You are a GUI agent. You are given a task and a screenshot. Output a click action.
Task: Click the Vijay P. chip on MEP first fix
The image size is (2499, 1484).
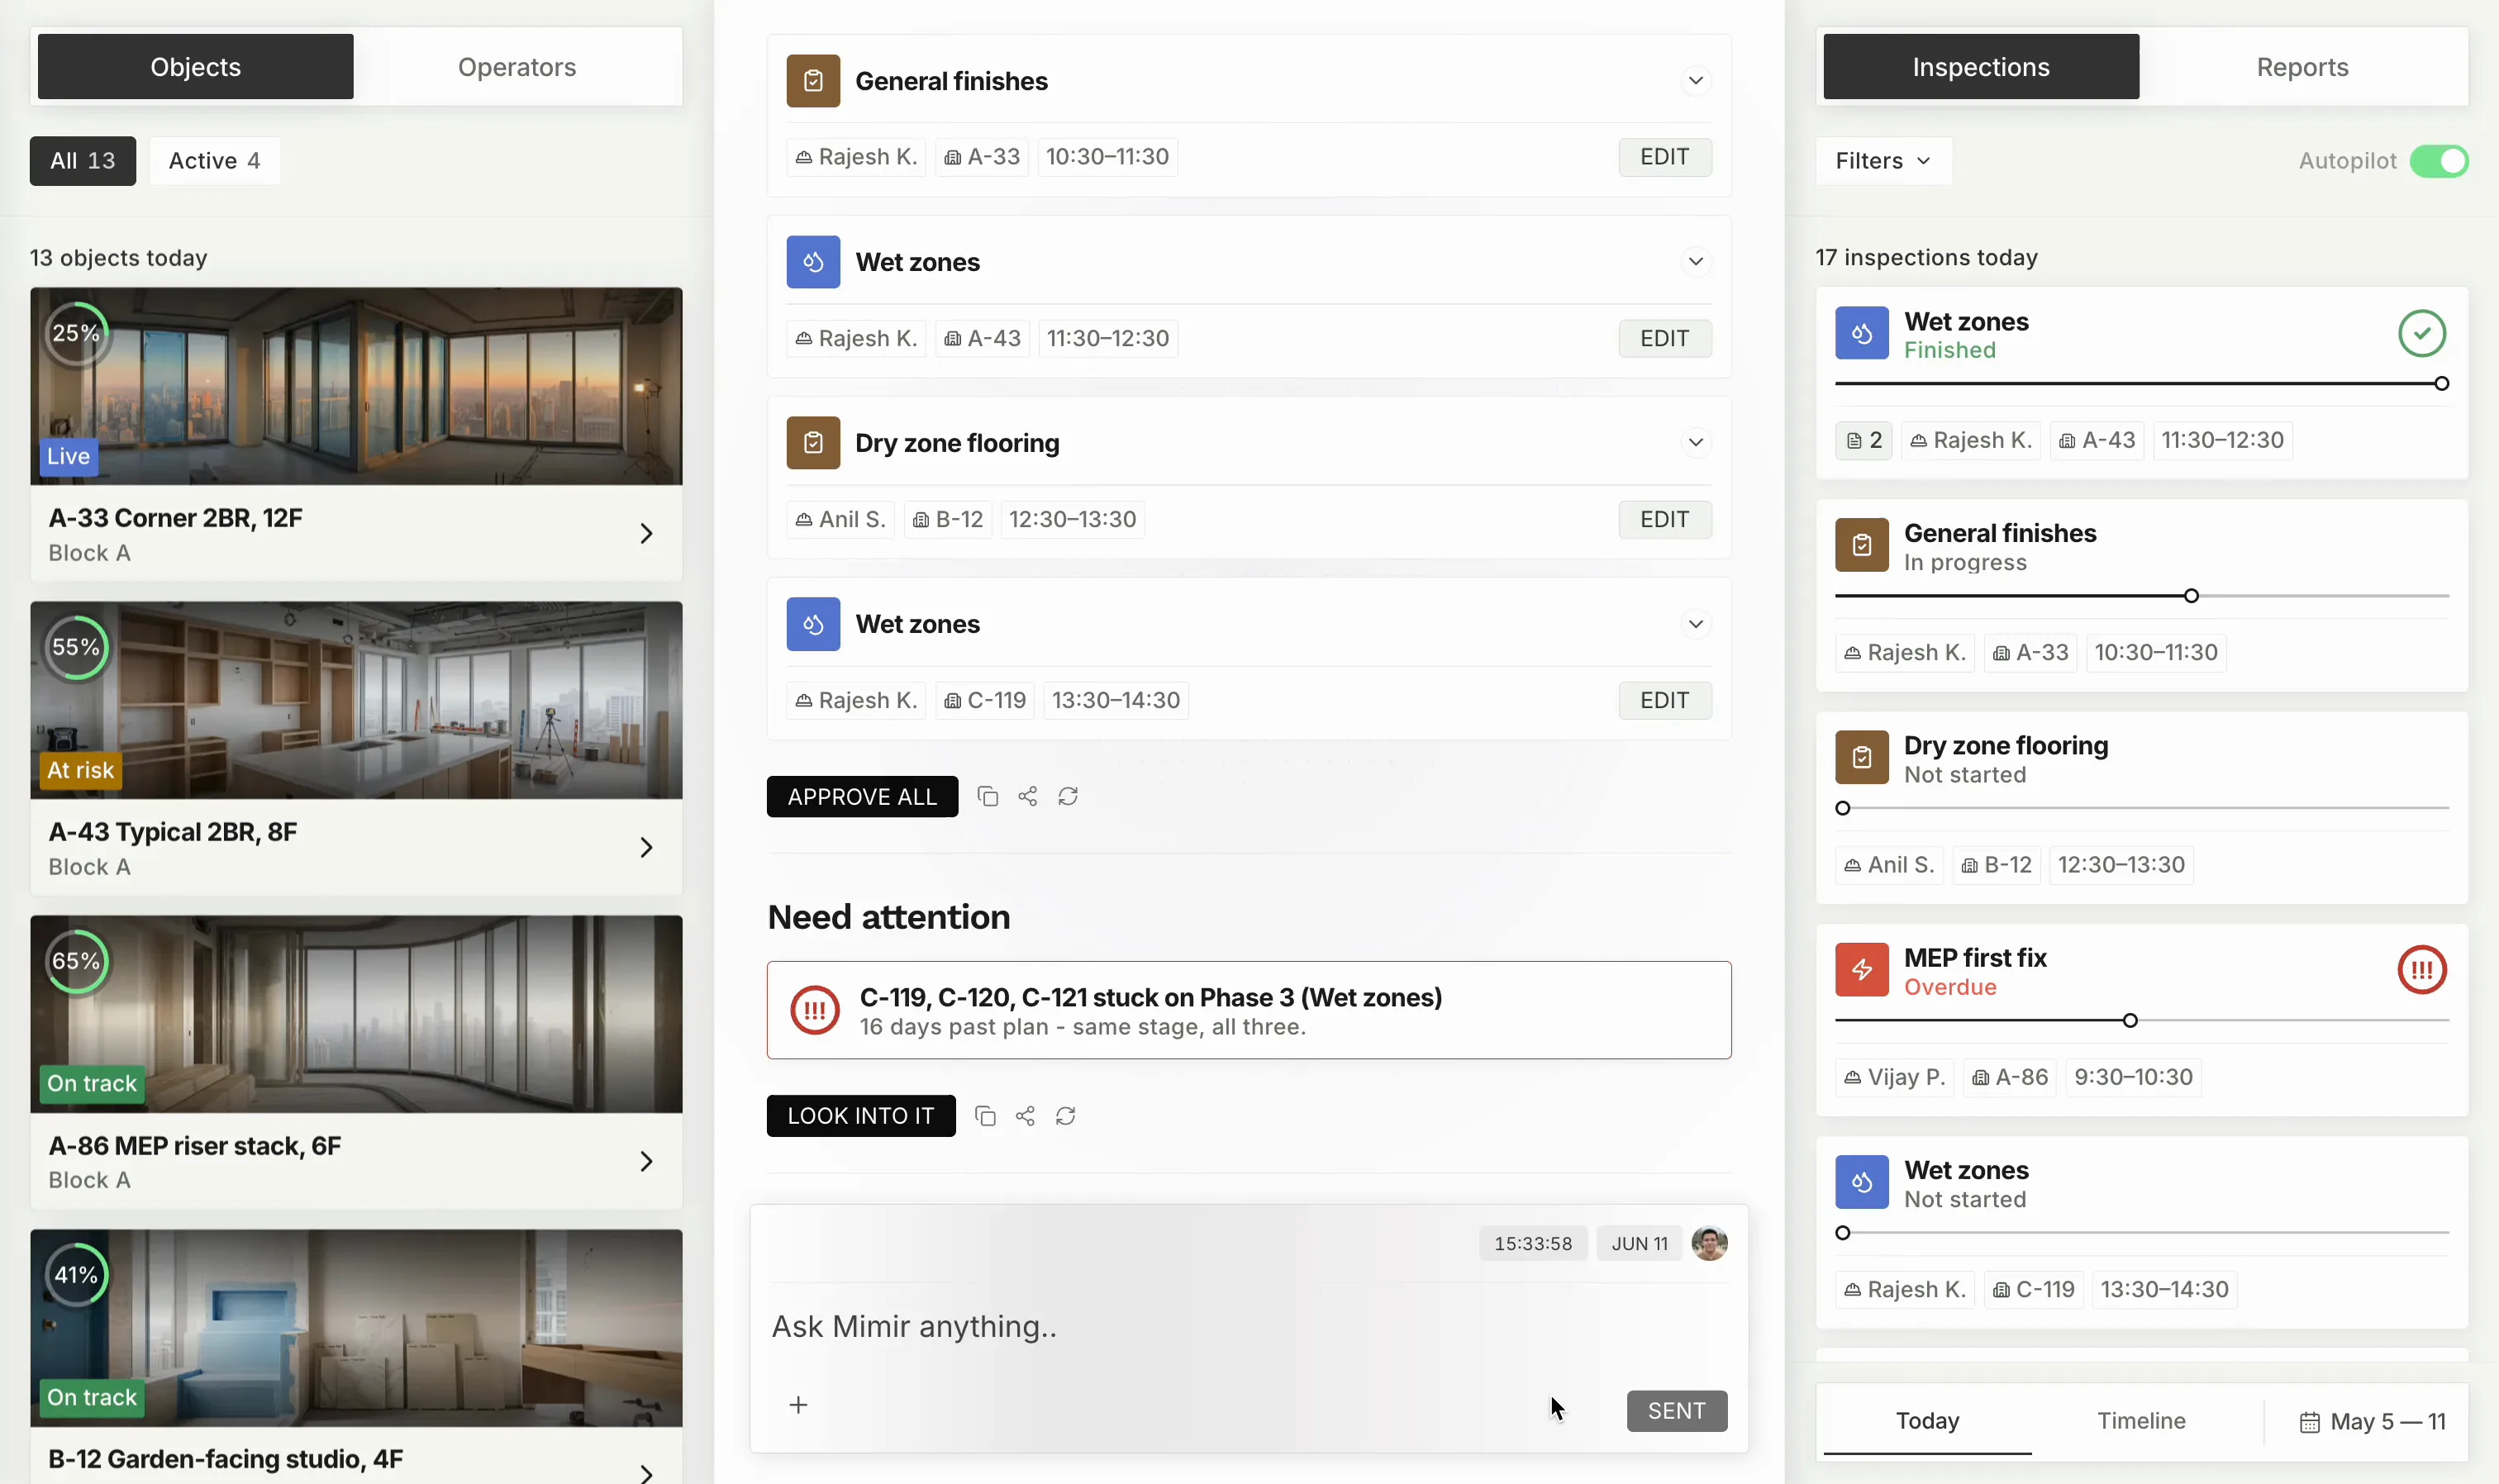pyautogui.click(x=1895, y=1077)
